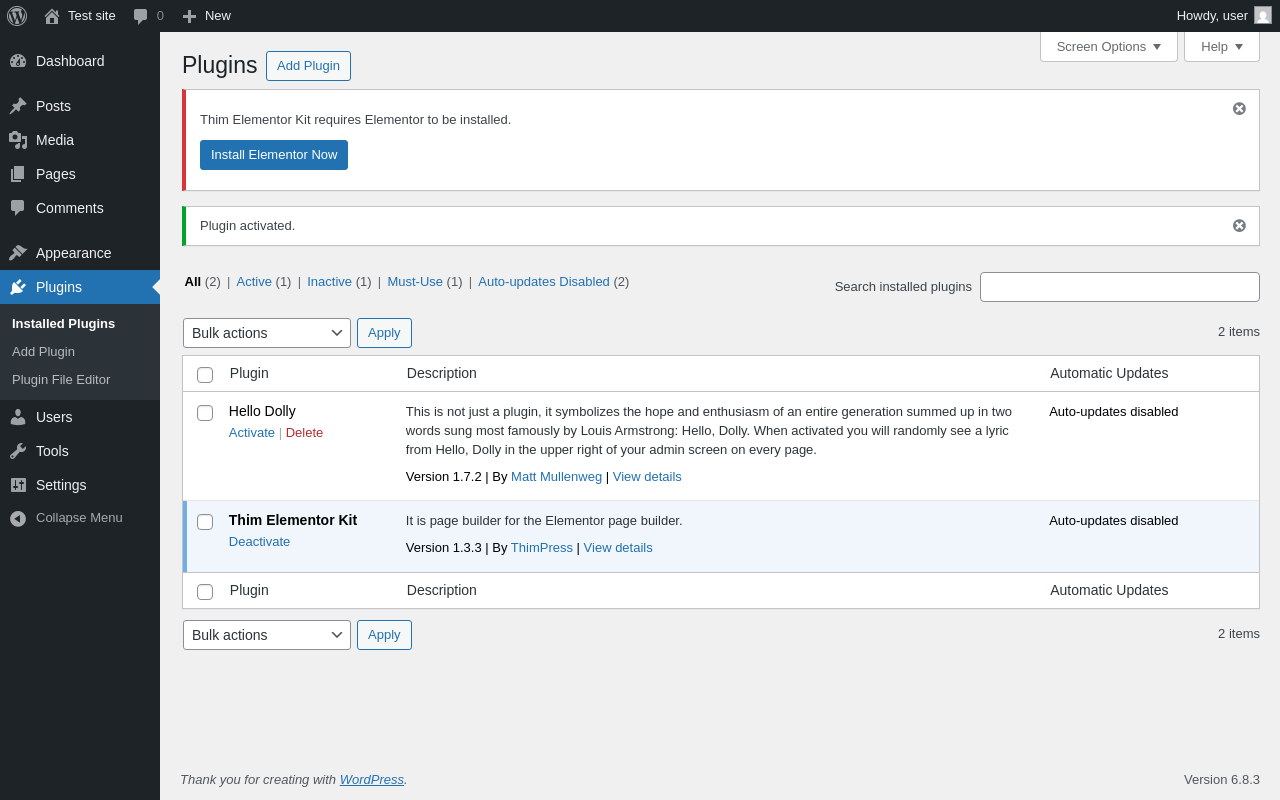Click the Appearance paintbrush icon

(18, 253)
